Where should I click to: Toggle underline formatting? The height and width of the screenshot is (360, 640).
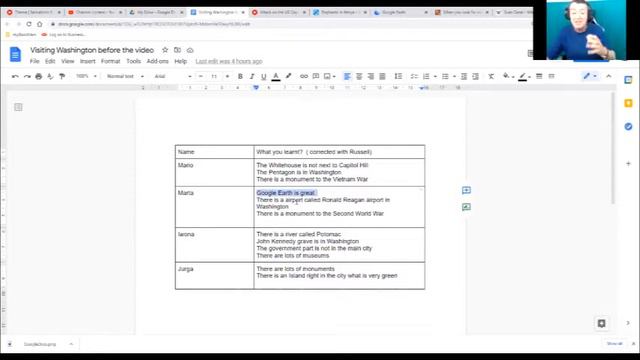[264, 76]
